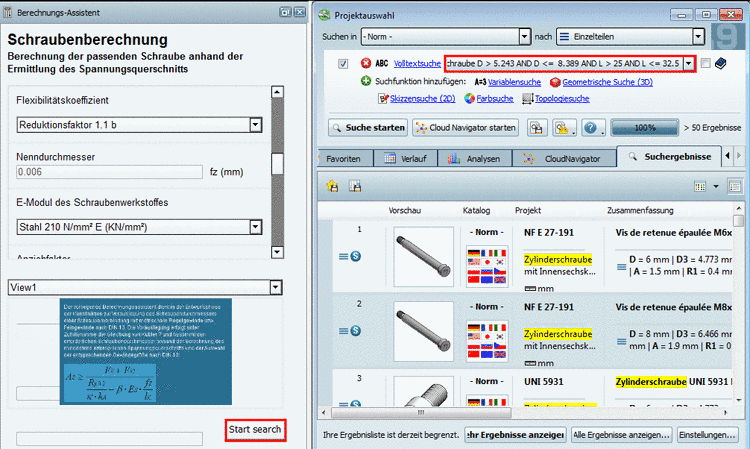This screenshot has width=750, height=449.
Task: Open the Flexibilitätskoeffizient Reduktionsfaktor dropdown
Action: pyautogui.click(x=255, y=125)
